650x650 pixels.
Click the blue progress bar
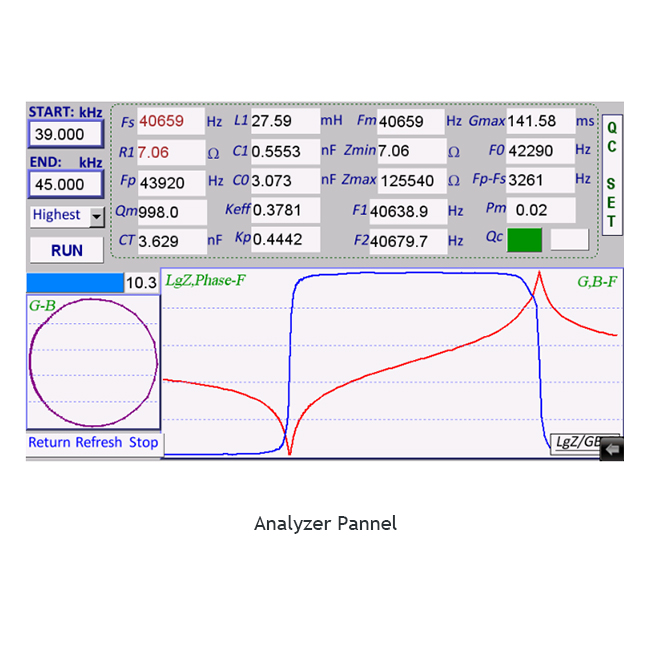[75, 283]
